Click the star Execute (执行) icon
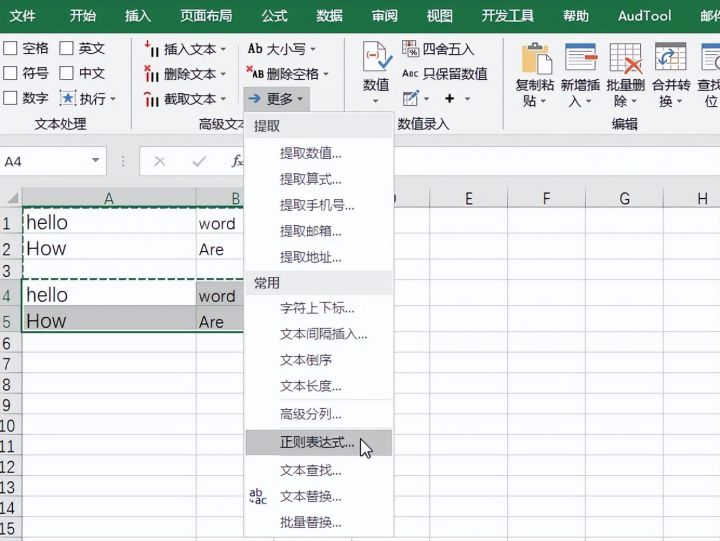 click(68, 98)
